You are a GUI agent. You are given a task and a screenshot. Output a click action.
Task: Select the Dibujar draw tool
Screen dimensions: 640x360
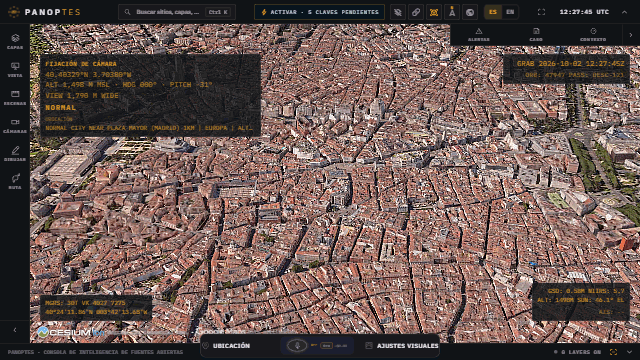tap(15, 154)
